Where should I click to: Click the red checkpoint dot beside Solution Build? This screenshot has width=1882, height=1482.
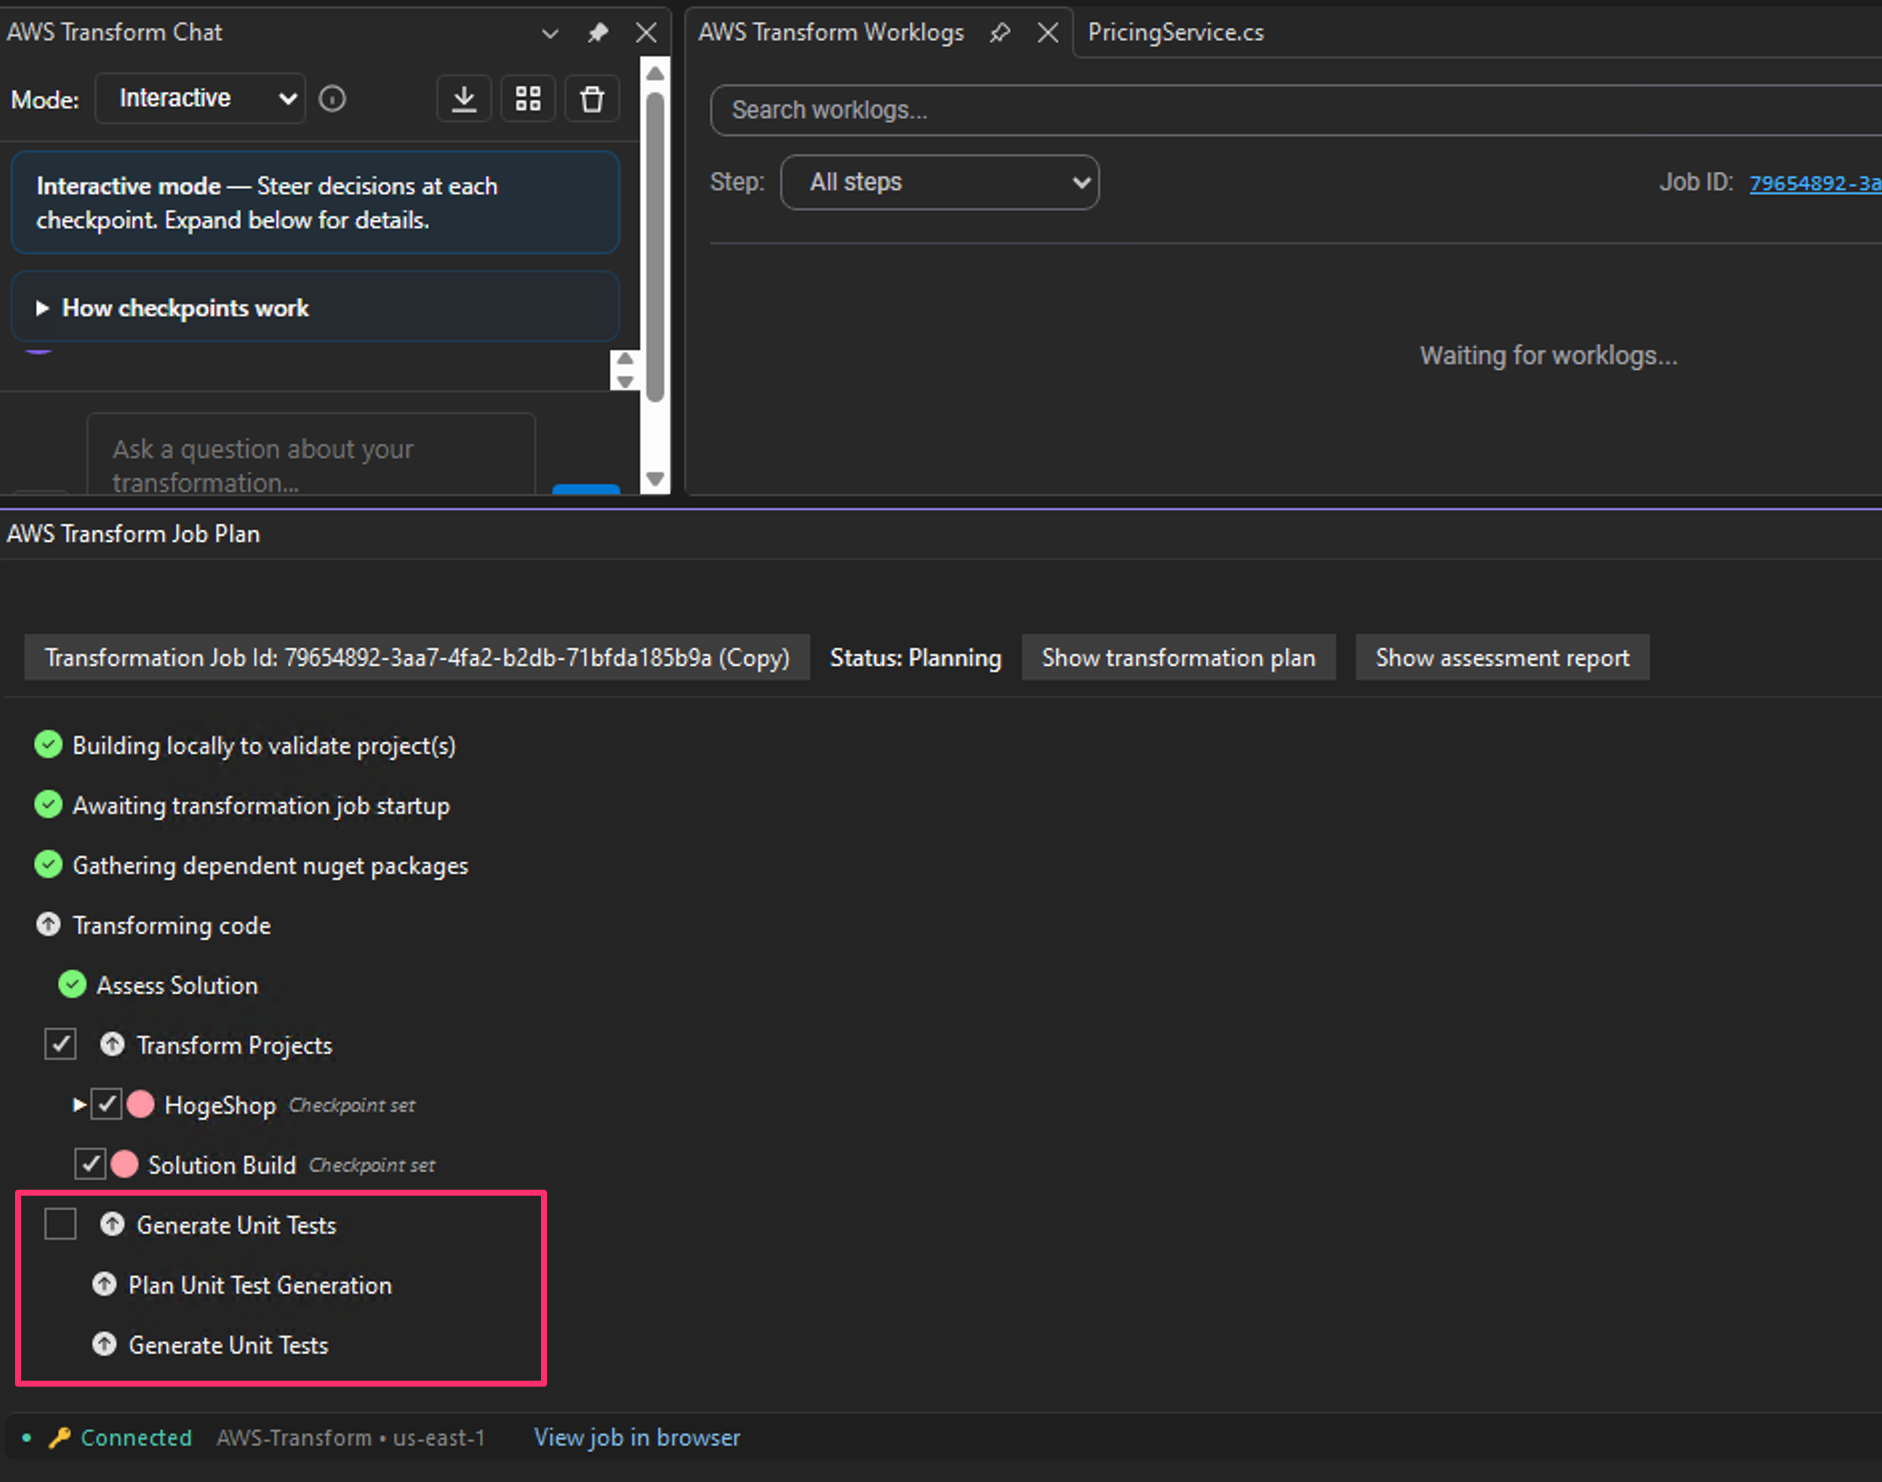point(125,1164)
